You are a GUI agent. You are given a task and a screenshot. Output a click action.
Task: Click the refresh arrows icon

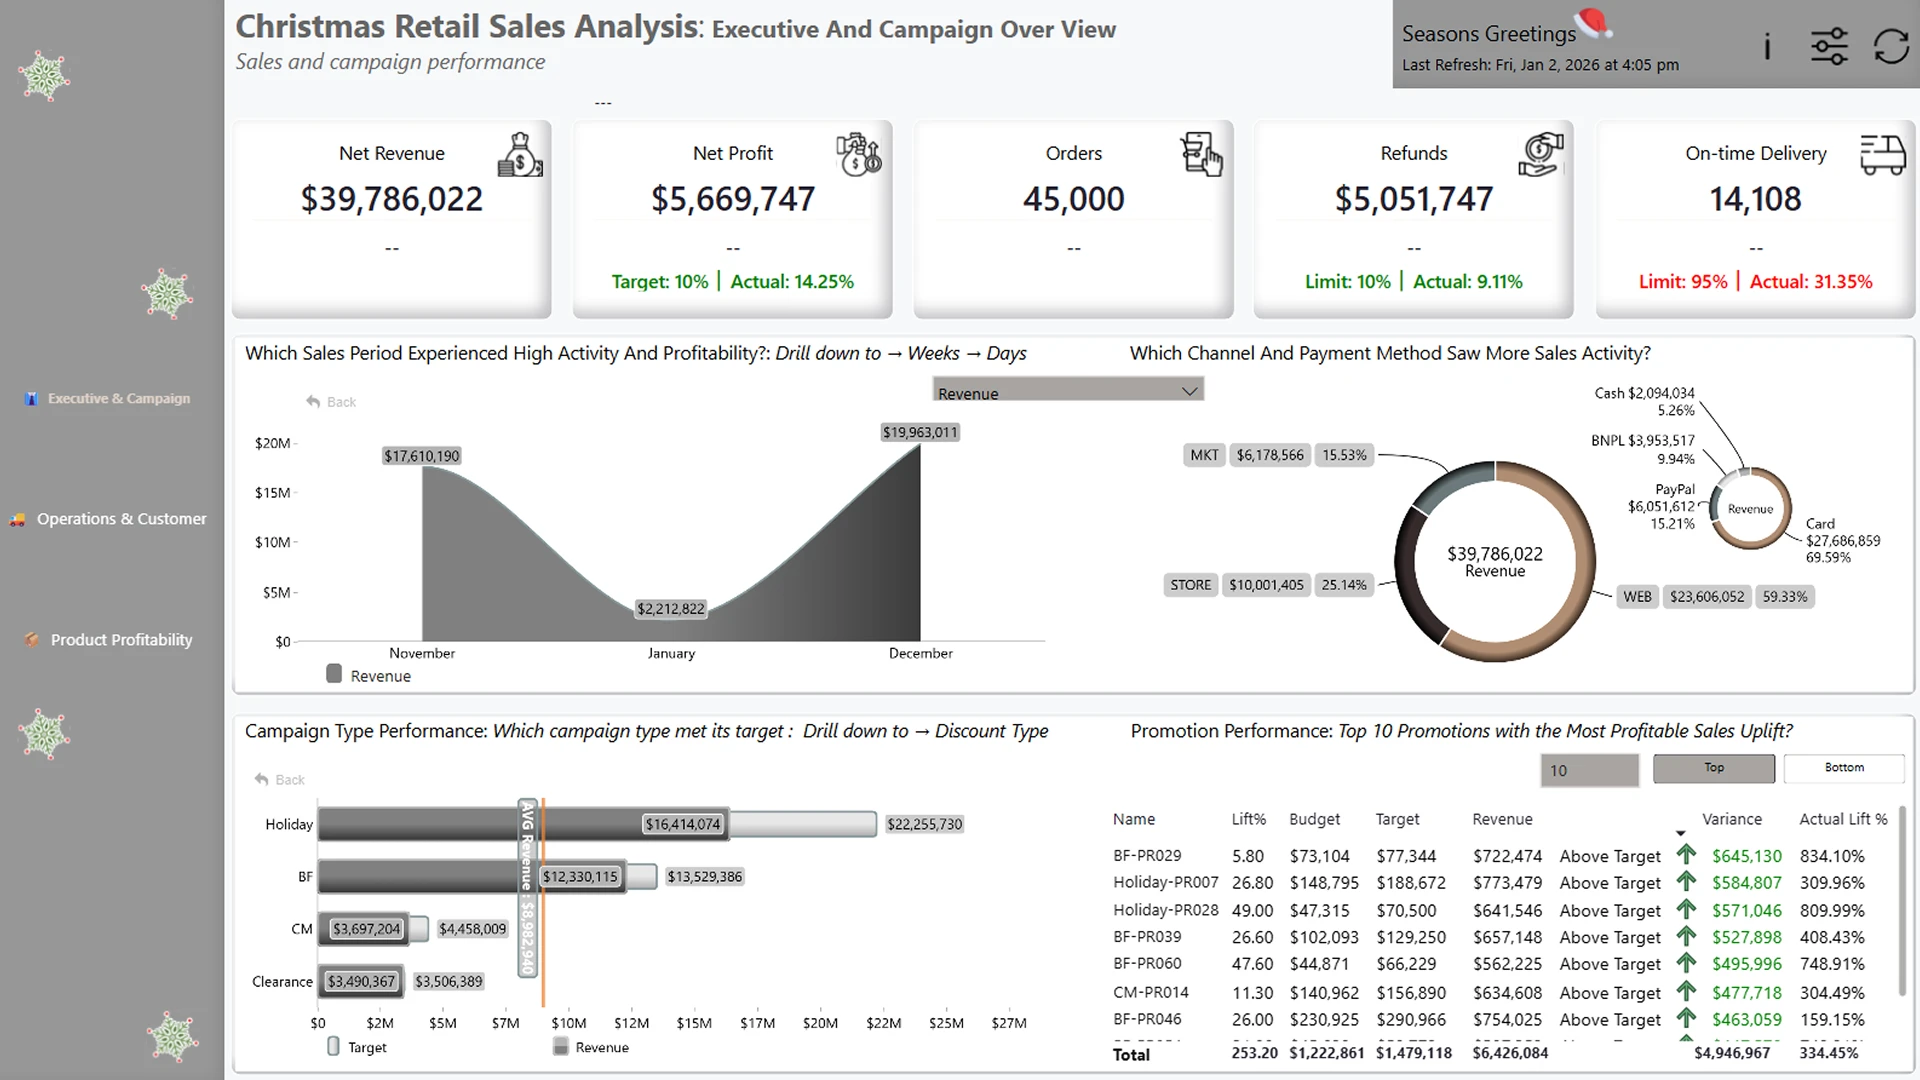1891,47
